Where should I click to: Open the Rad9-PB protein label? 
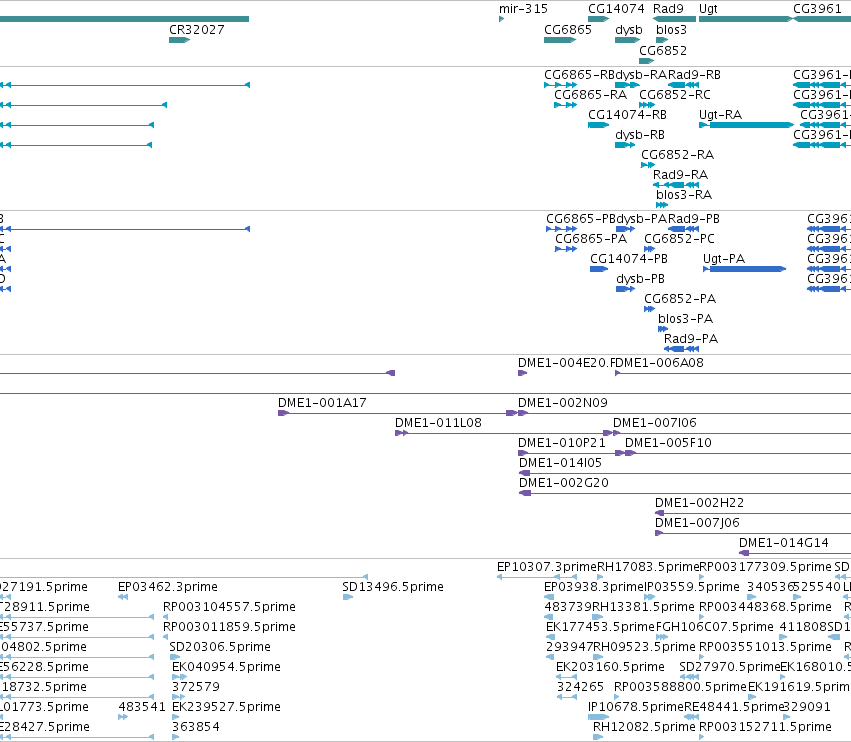(694, 219)
